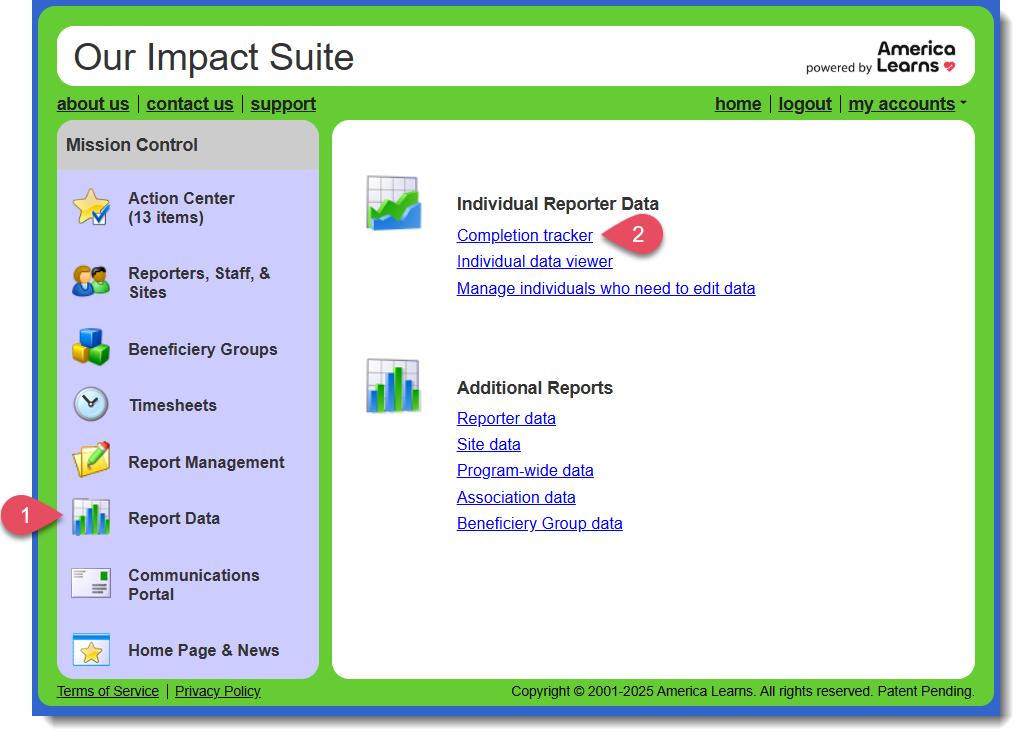This screenshot has width=1023, height=739.
Task: Click the contact us link
Action: [189, 104]
